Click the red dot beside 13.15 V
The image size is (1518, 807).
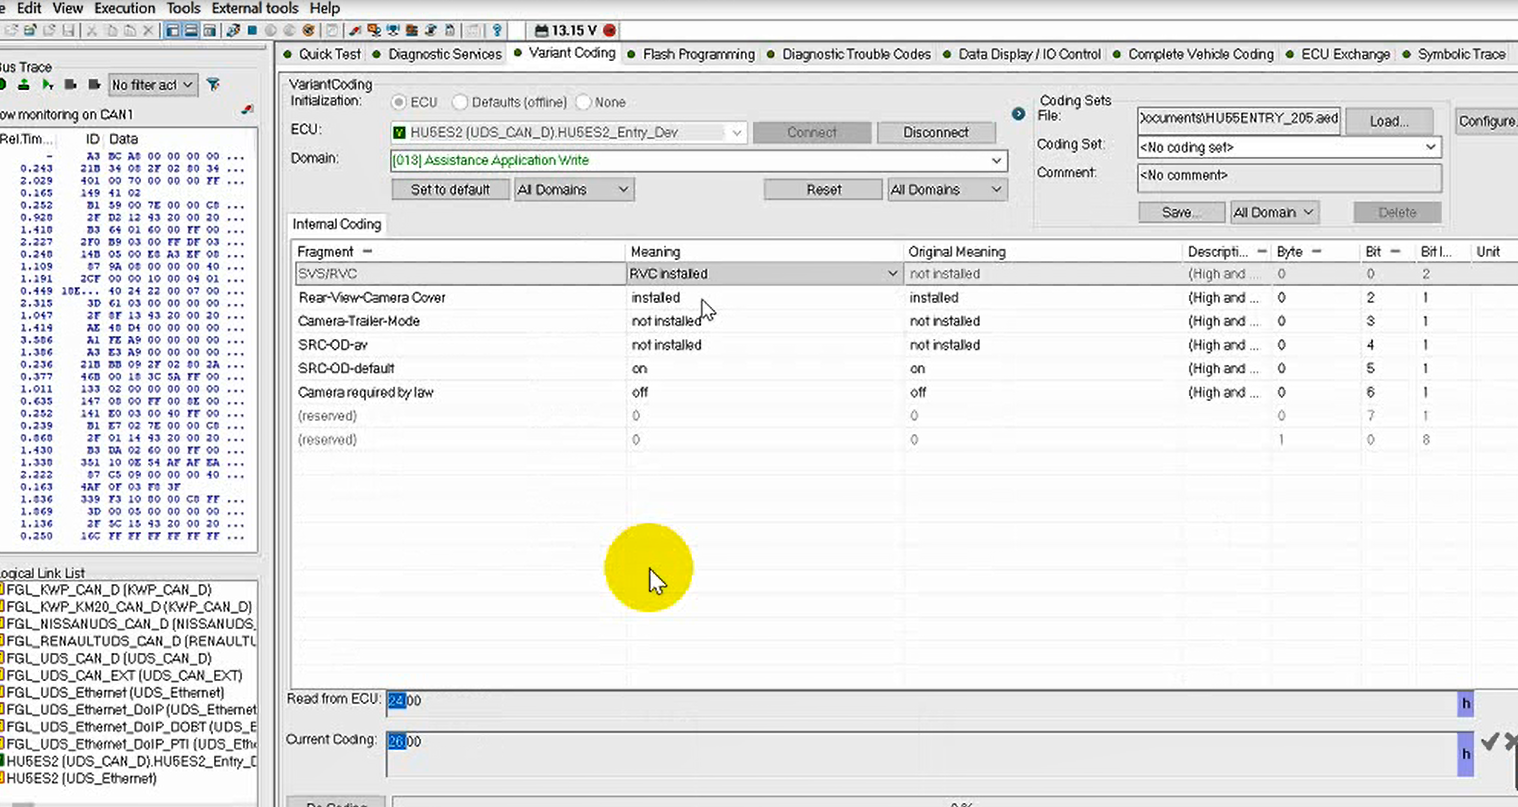[x=609, y=30]
